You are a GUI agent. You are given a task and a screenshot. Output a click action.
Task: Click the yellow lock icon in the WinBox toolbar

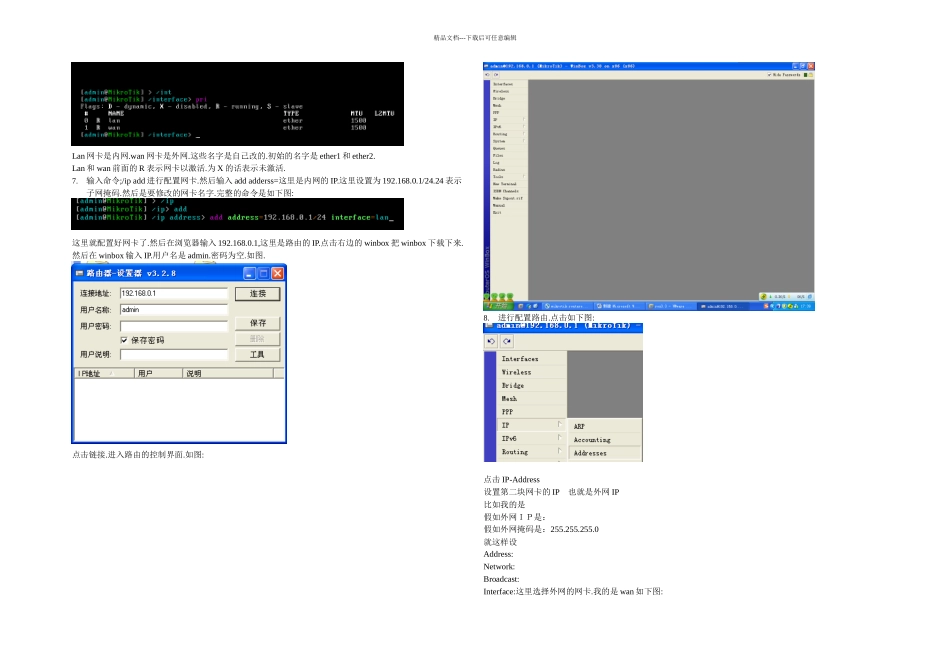[x=811, y=75]
